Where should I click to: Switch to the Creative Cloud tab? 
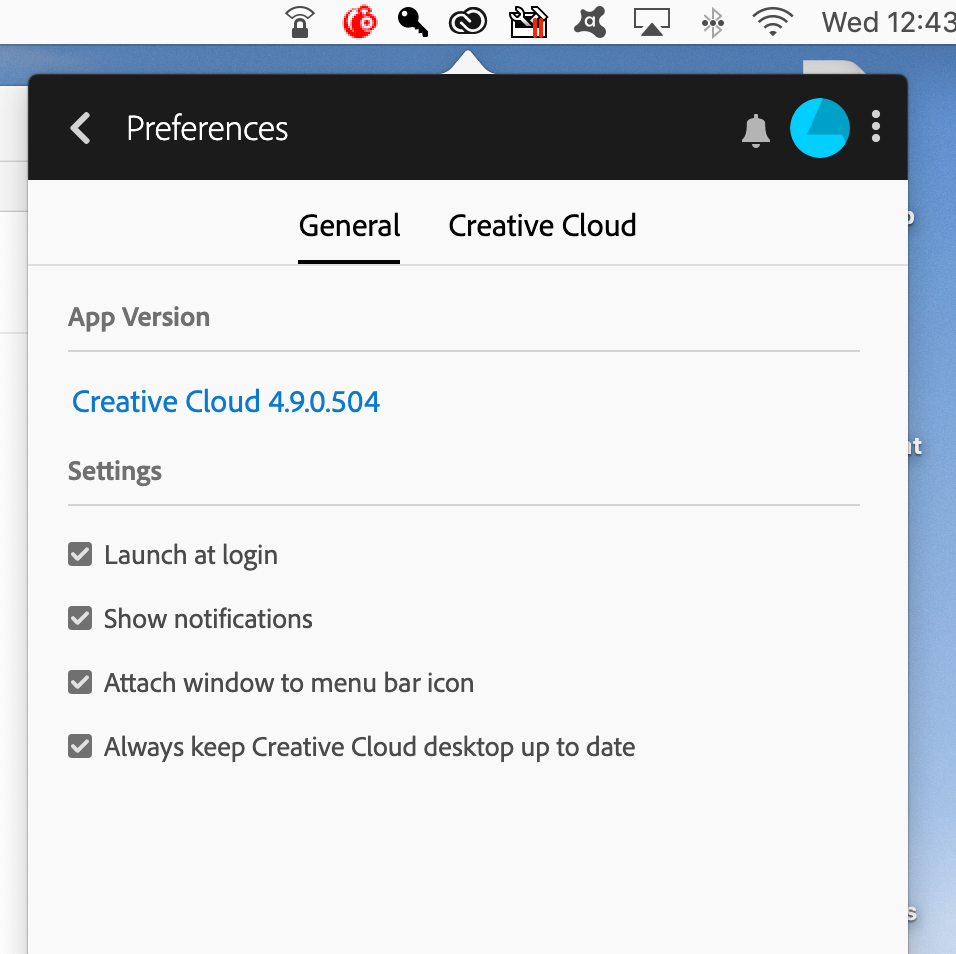(x=543, y=226)
